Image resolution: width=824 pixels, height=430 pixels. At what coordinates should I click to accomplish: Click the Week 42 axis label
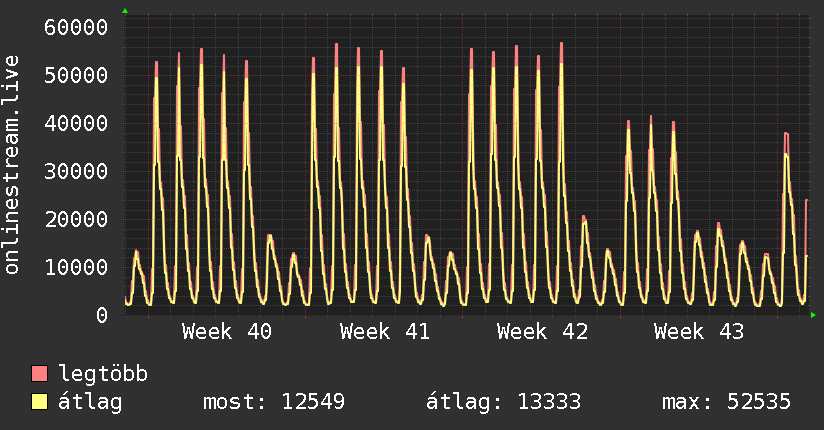pos(542,332)
